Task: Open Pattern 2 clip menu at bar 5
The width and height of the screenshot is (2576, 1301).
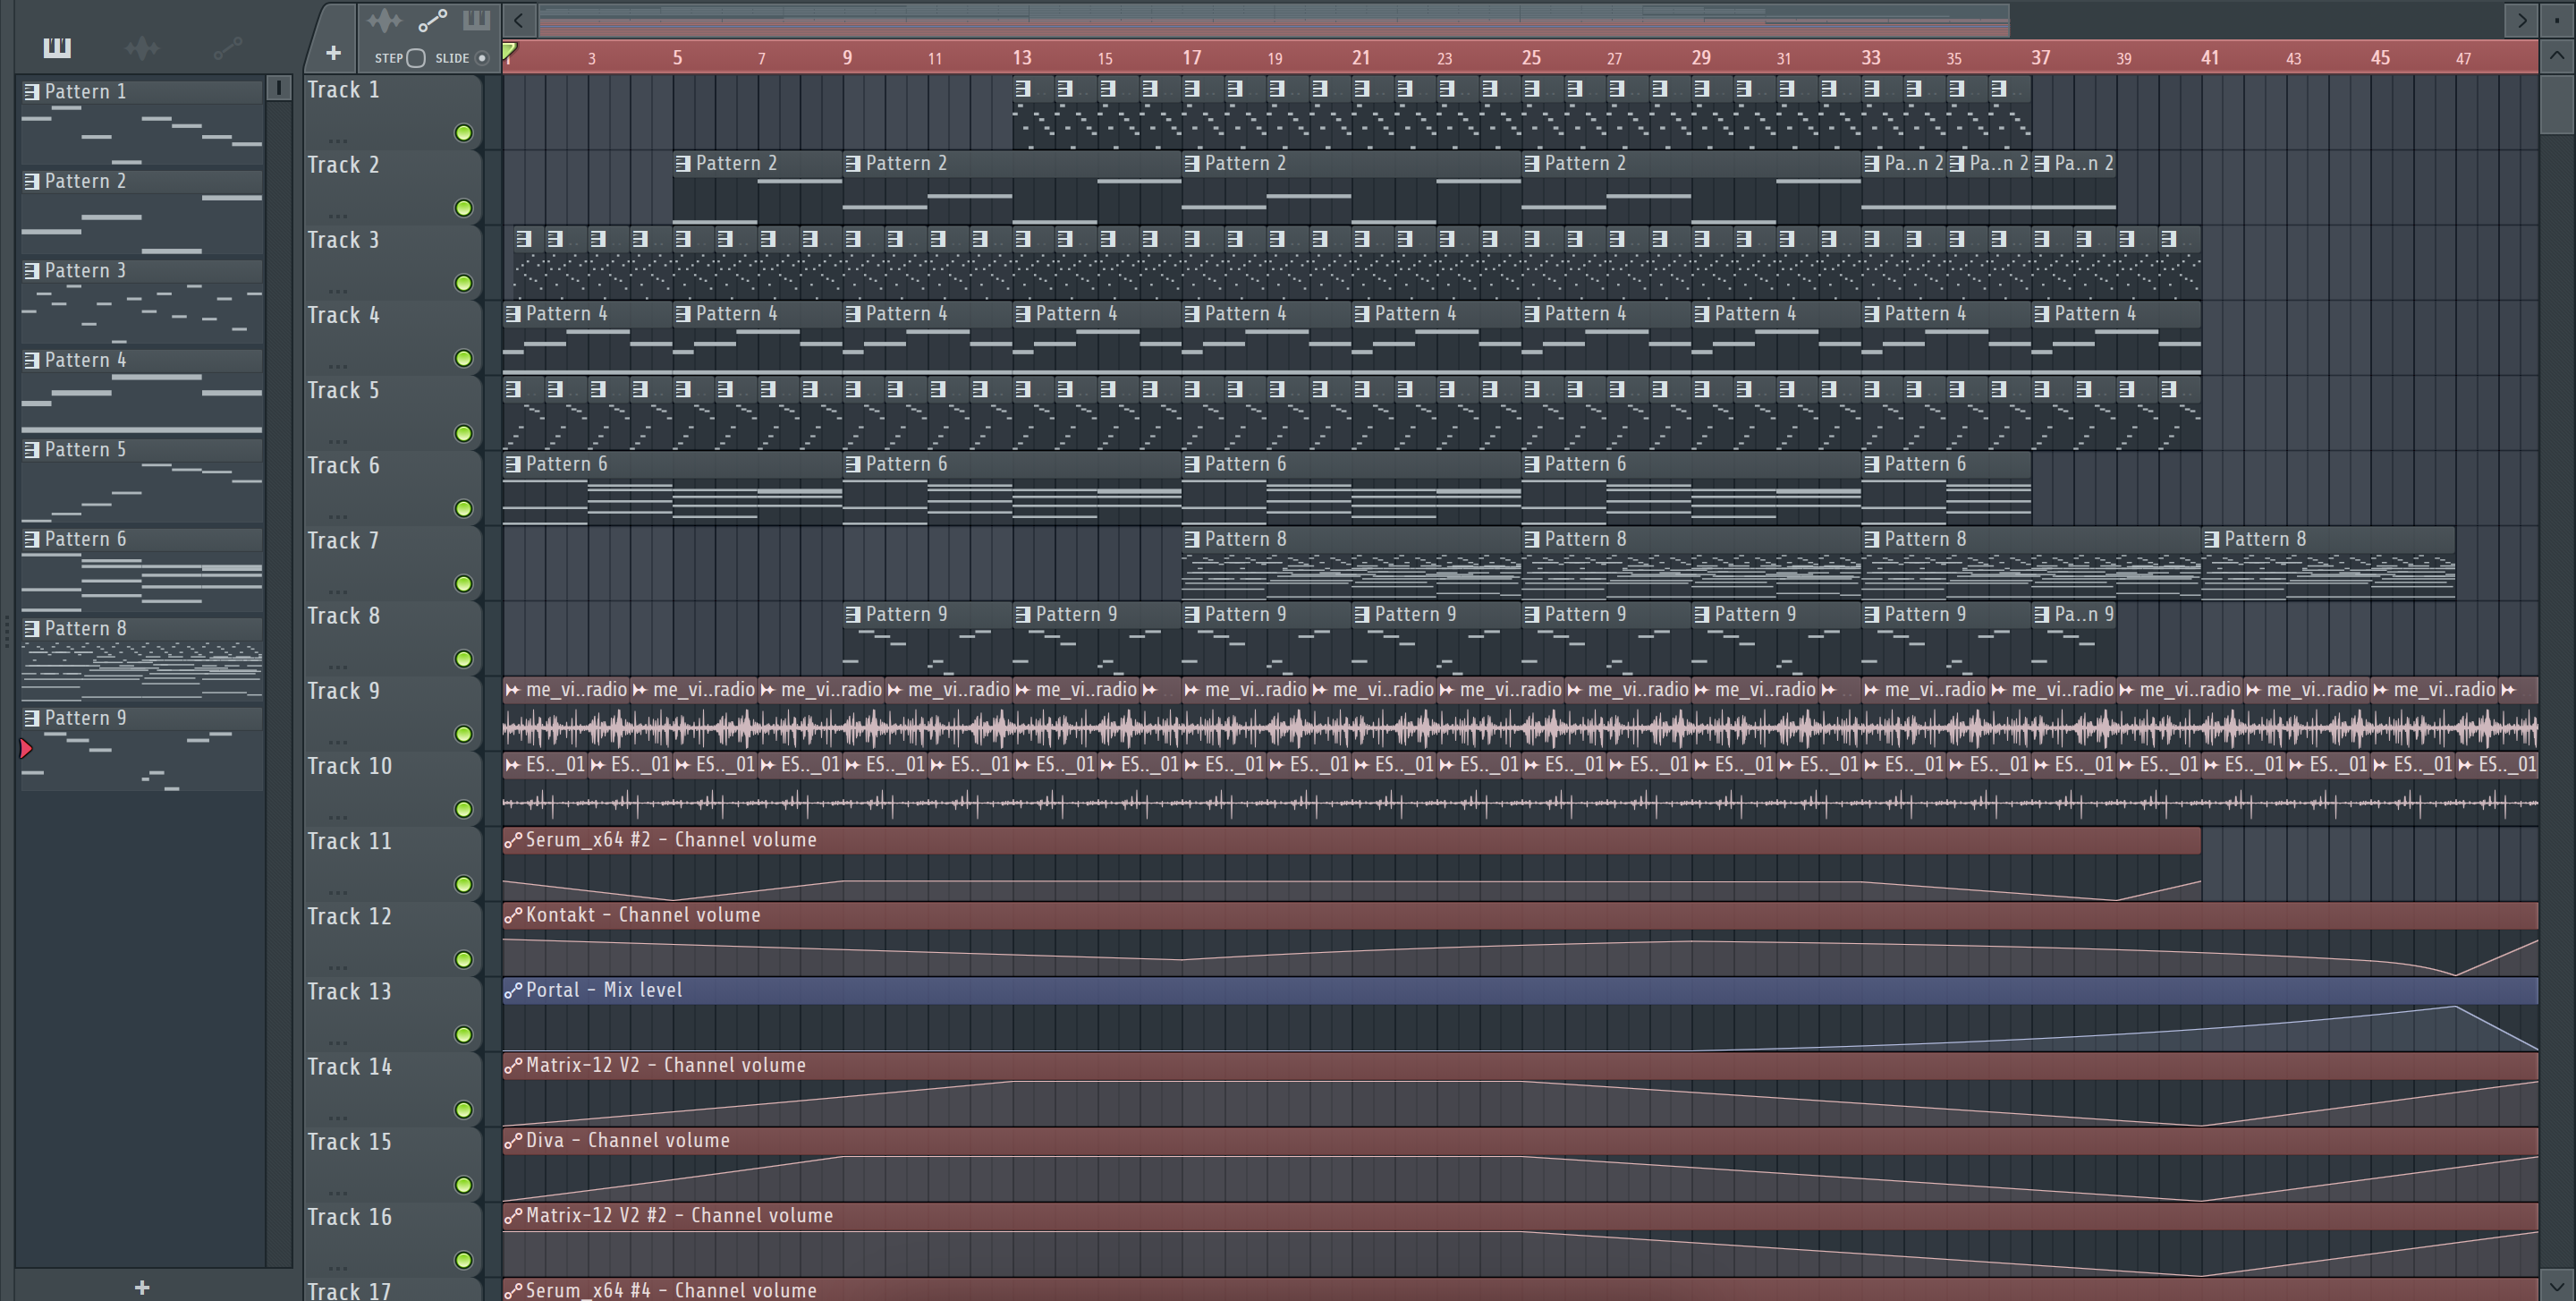Action: [683, 163]
